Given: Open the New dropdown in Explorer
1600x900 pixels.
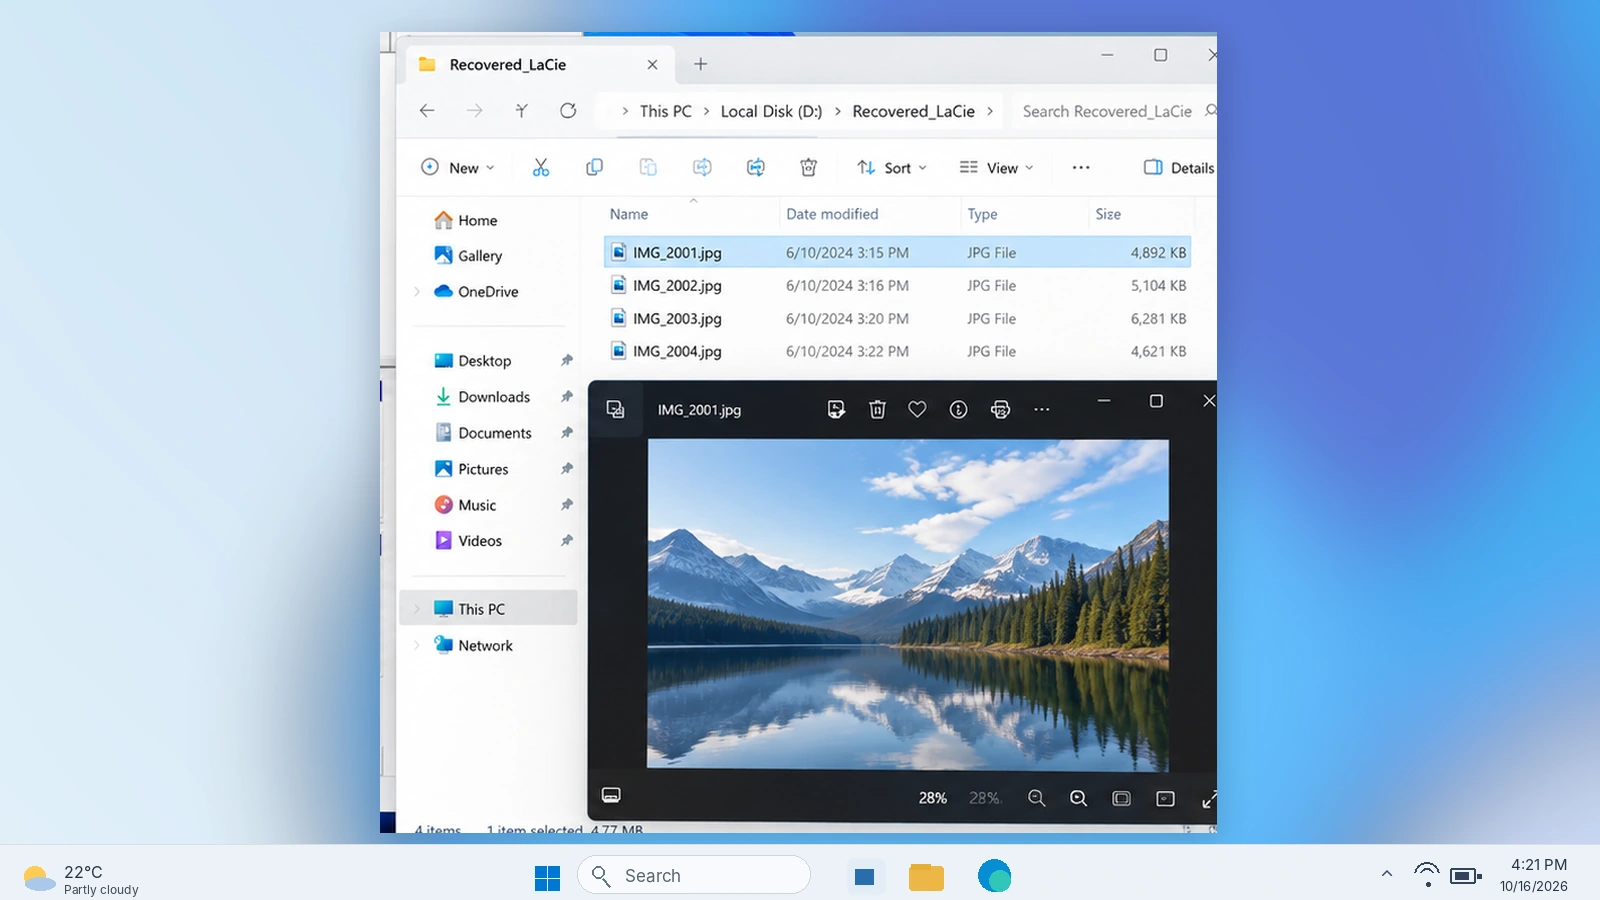Looking at the screenshot, I should click(x=458, y=168).
